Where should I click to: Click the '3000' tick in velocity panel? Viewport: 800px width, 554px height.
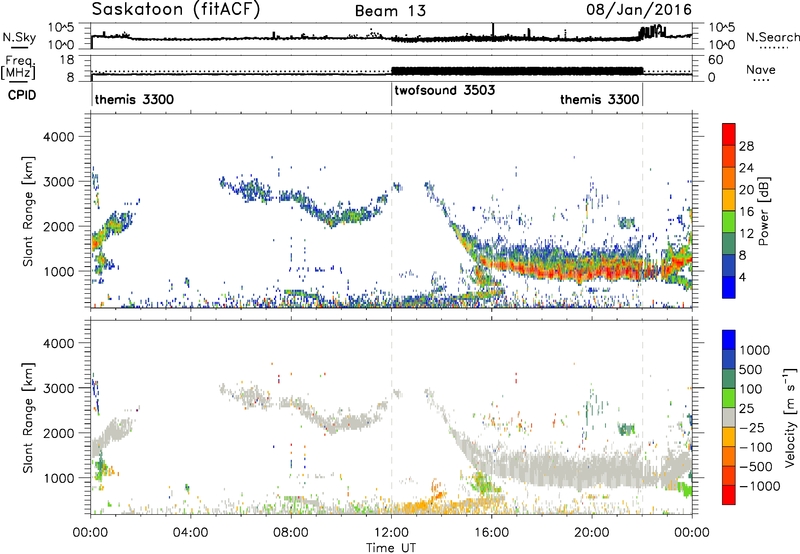(x=58, y=388)
